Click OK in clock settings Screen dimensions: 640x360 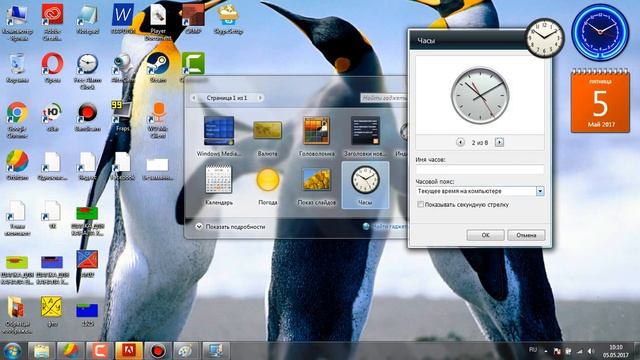pyautogui.click(x=485, y=235)
